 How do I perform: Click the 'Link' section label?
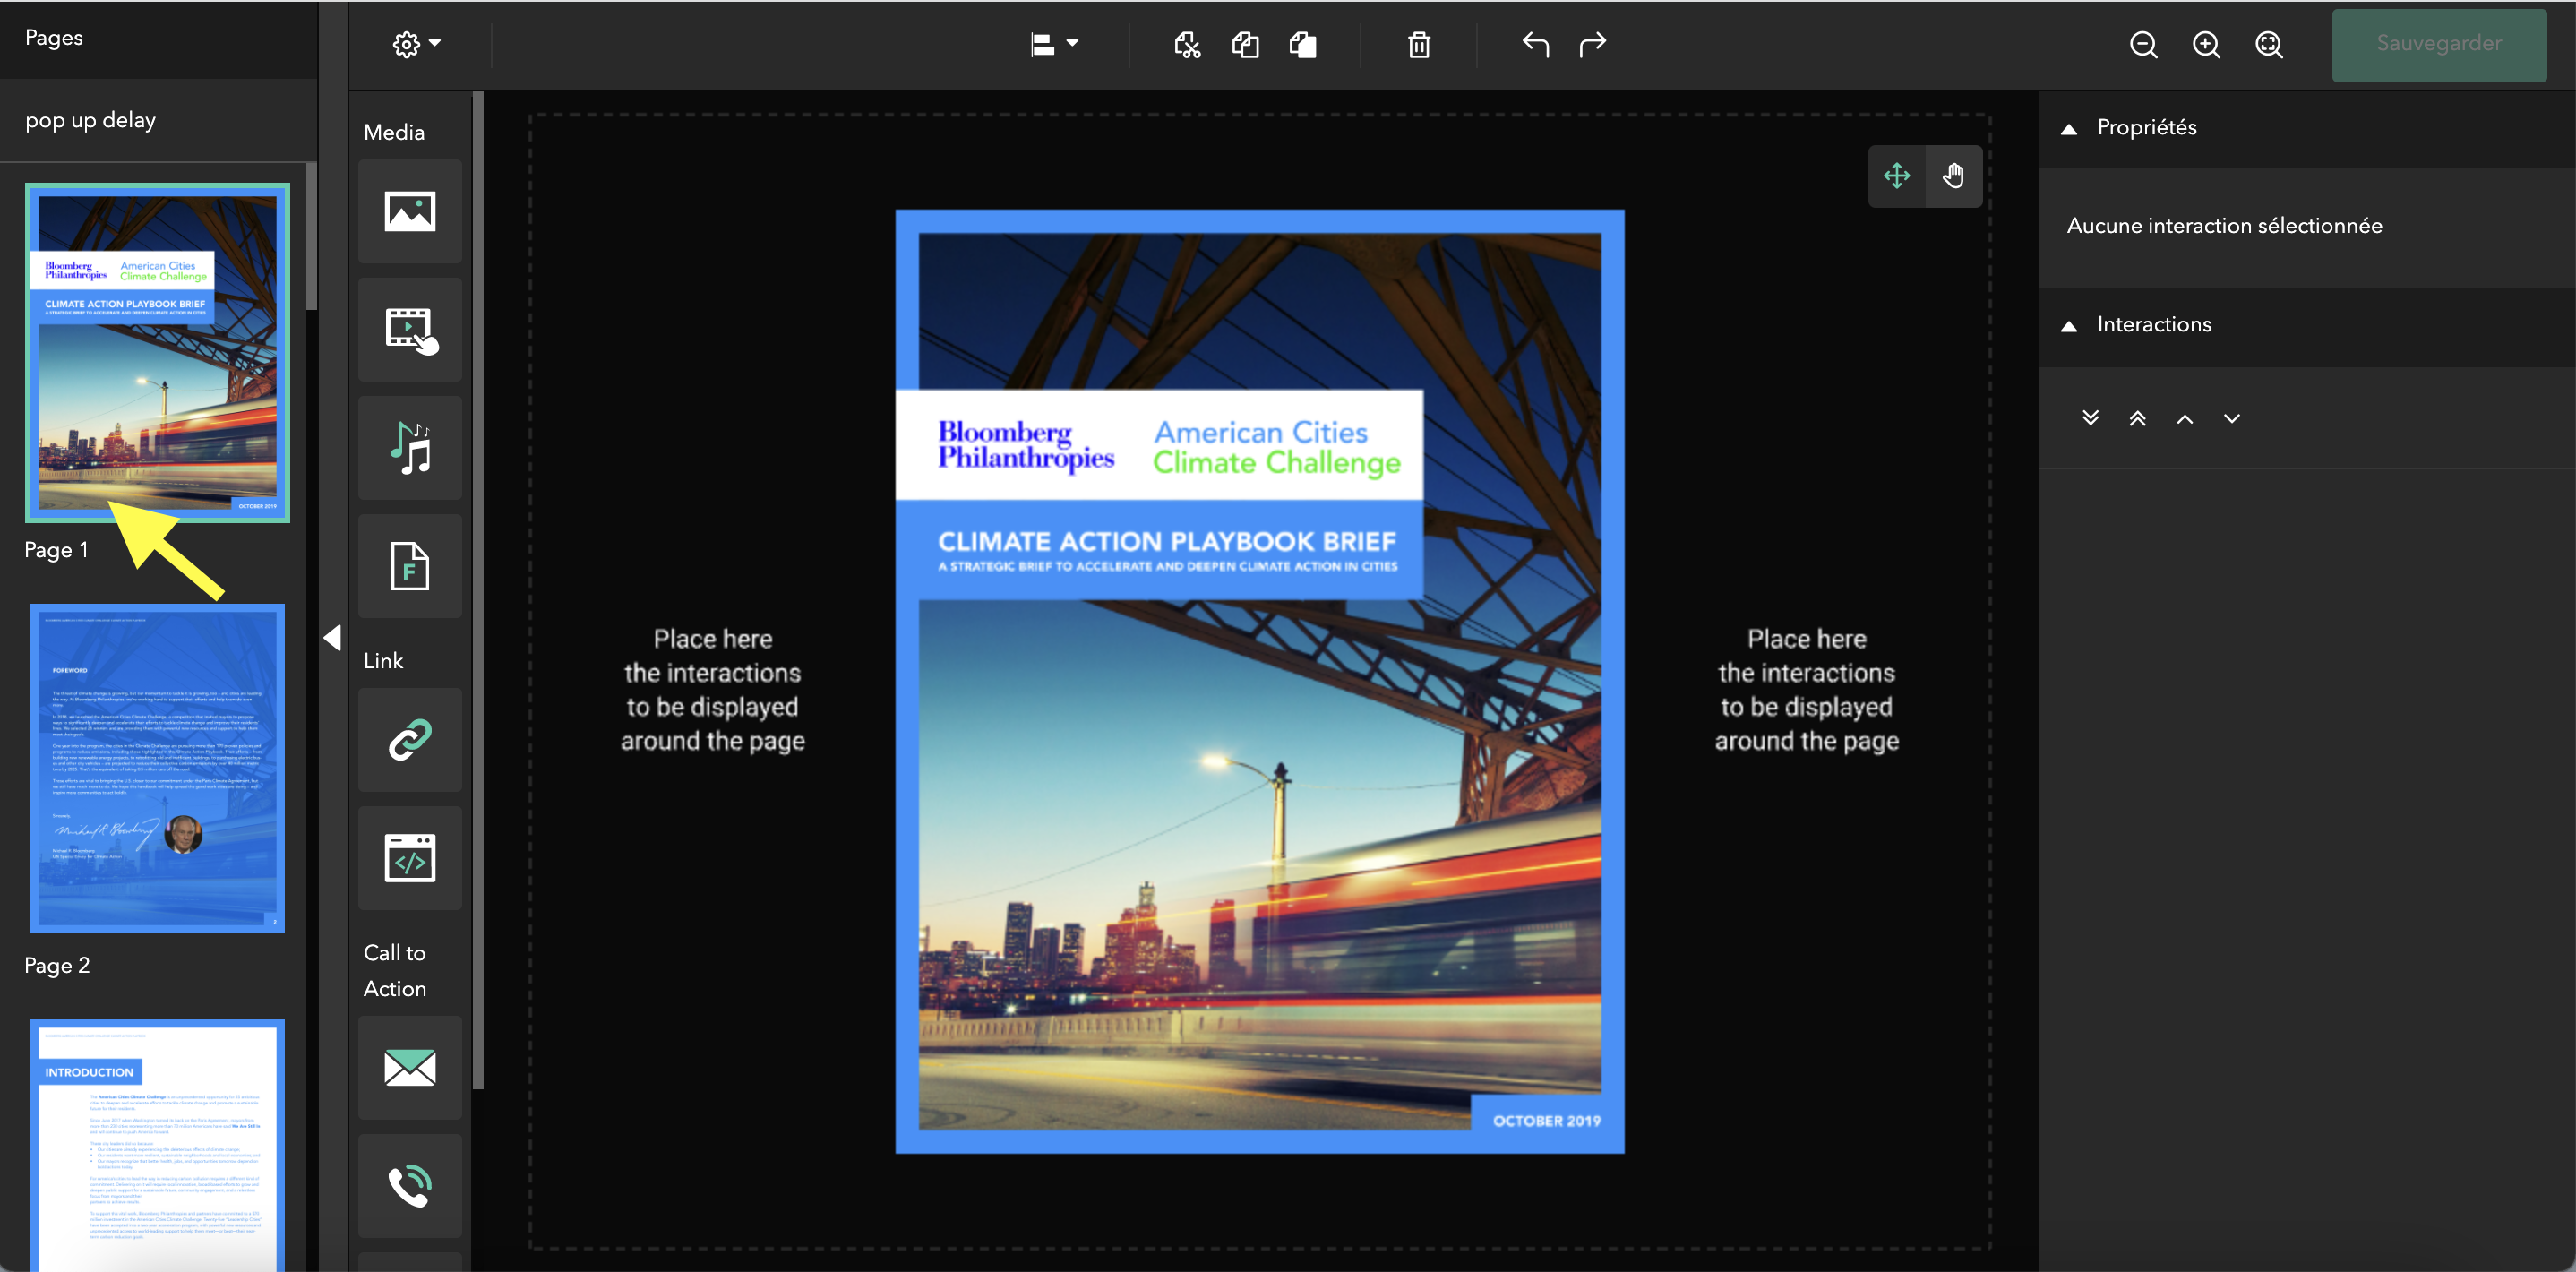383,661
